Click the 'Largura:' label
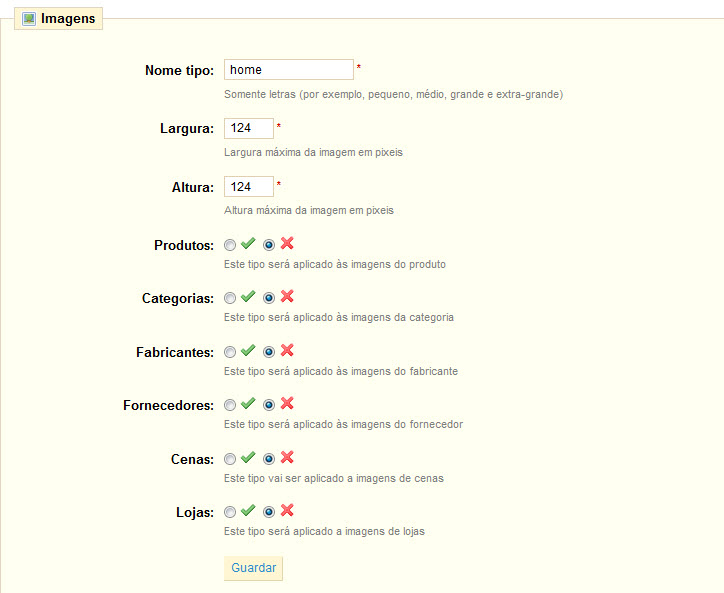724x593 pixels. [187, 129]
